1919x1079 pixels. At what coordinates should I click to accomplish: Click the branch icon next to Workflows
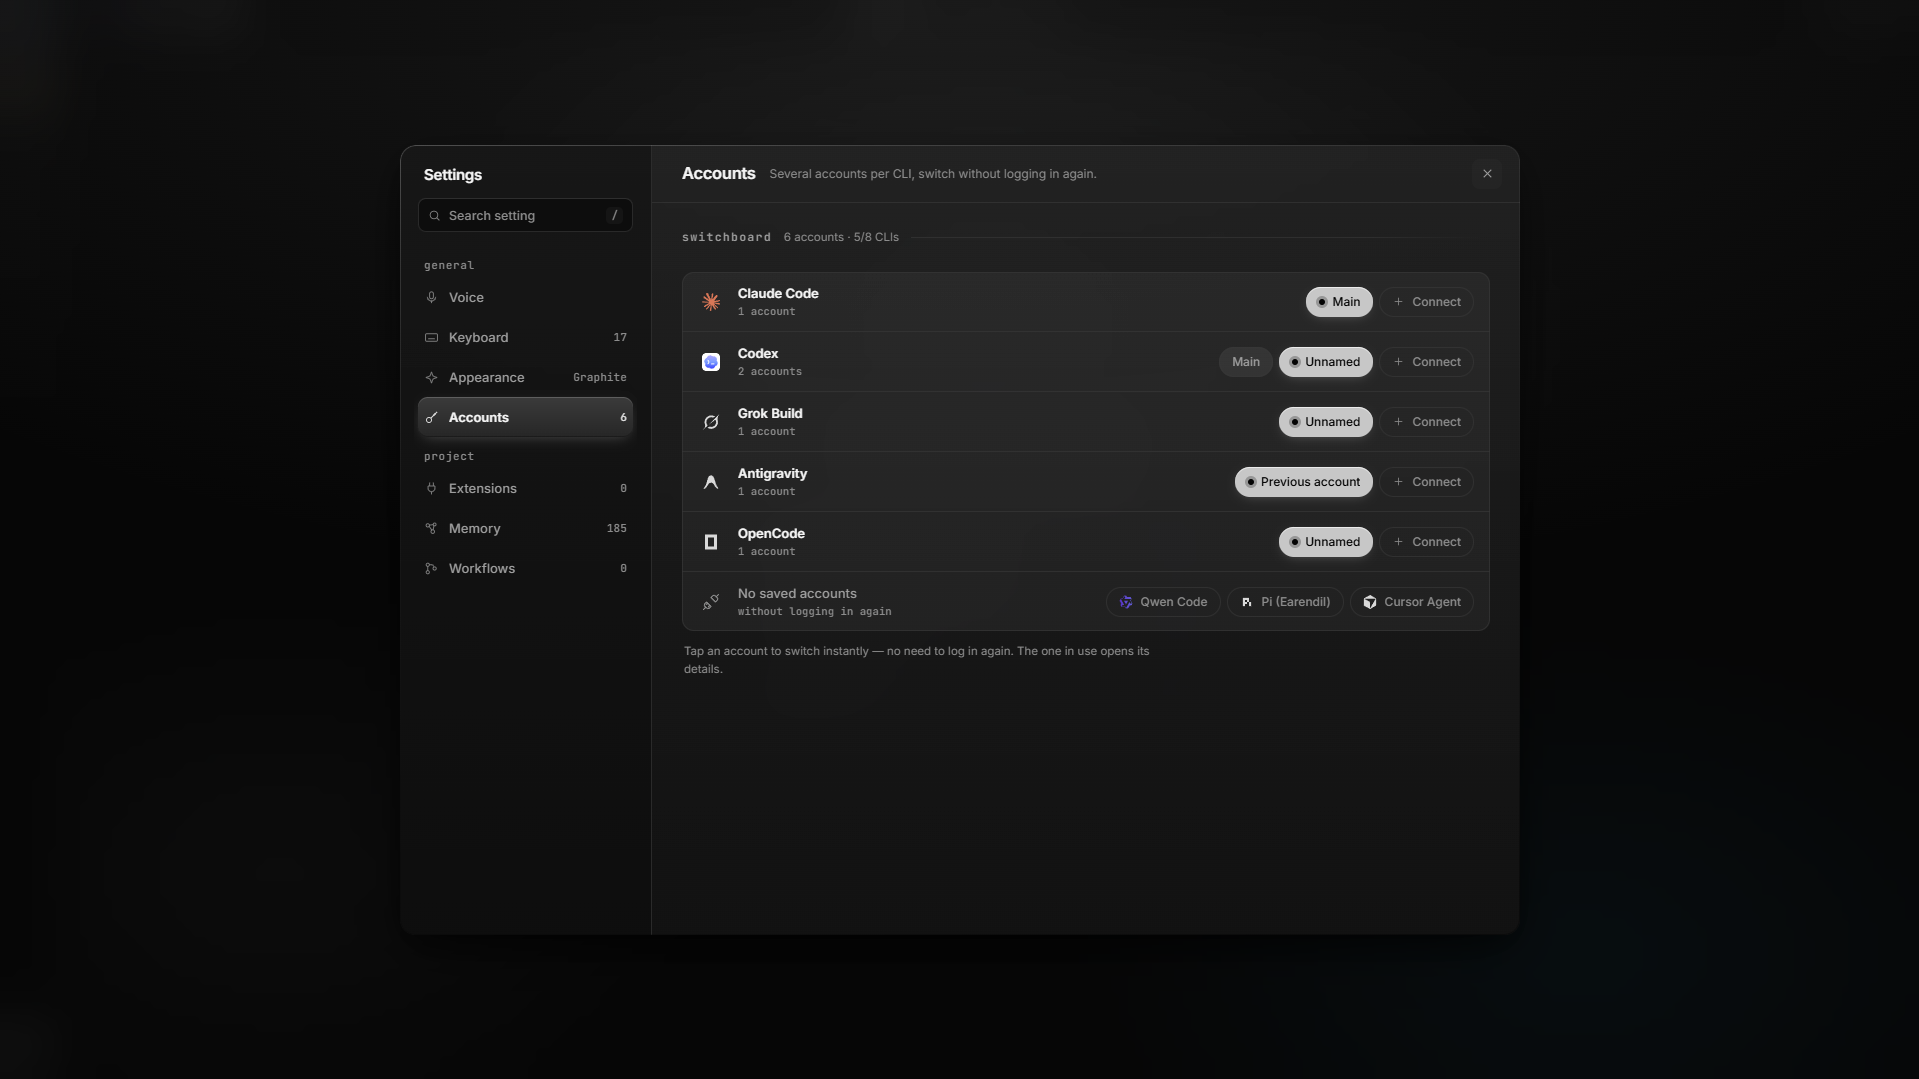coord(431,568)
